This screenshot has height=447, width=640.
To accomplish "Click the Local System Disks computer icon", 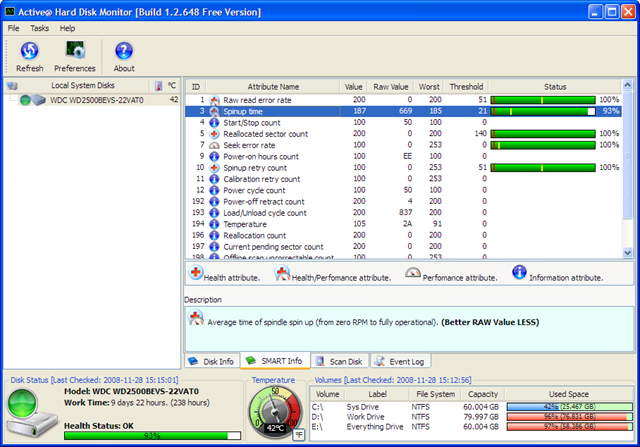I will coord(12,86).
